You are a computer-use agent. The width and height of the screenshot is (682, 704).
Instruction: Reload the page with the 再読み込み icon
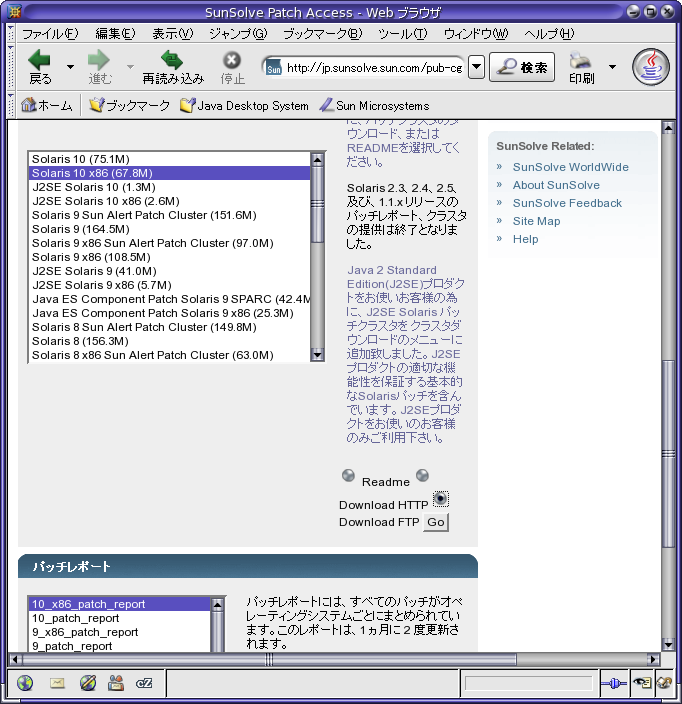[x=172, y=60]
